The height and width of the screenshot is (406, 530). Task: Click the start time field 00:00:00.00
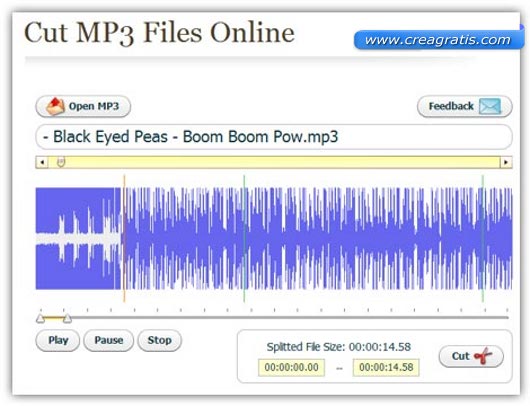click(x=291, y=367)
